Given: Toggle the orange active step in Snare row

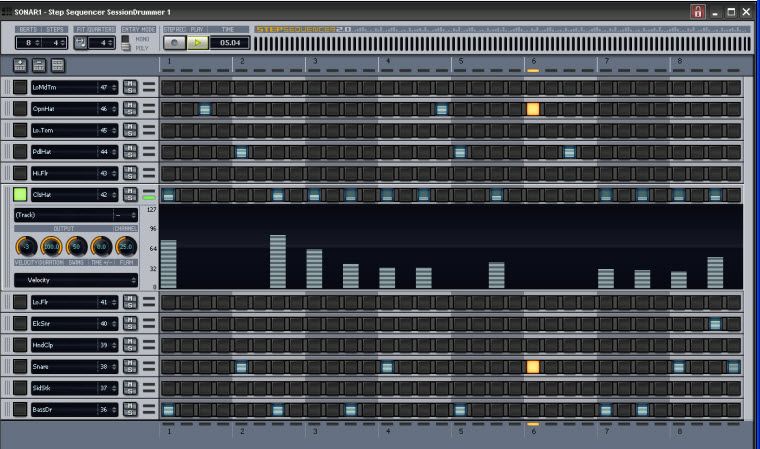Looking at the screenshot, I should pos(533,367).
